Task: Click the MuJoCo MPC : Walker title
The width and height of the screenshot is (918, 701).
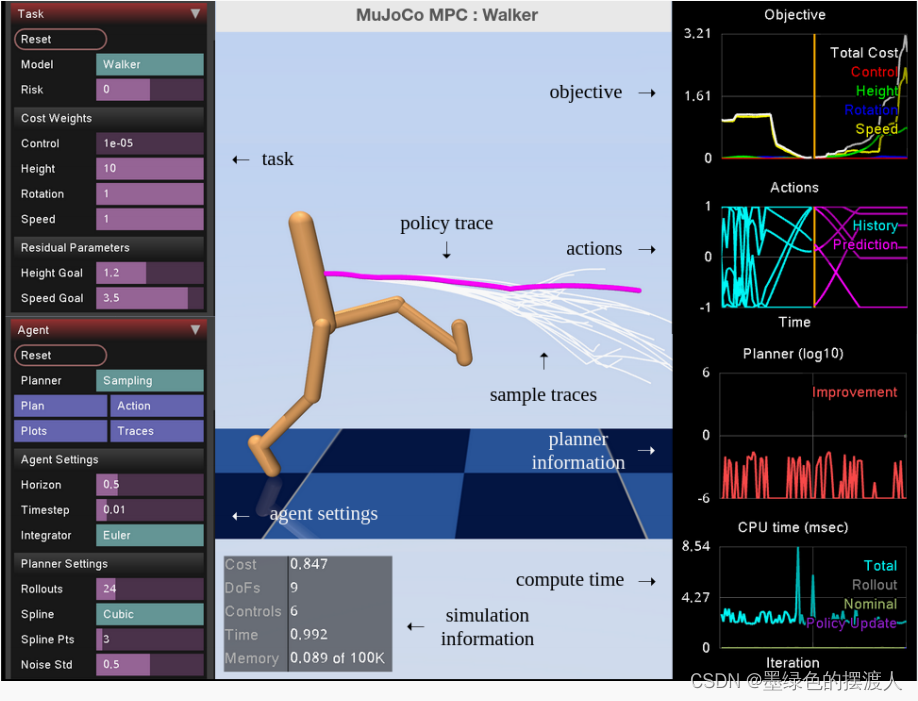Action: [x=447, y=15]
